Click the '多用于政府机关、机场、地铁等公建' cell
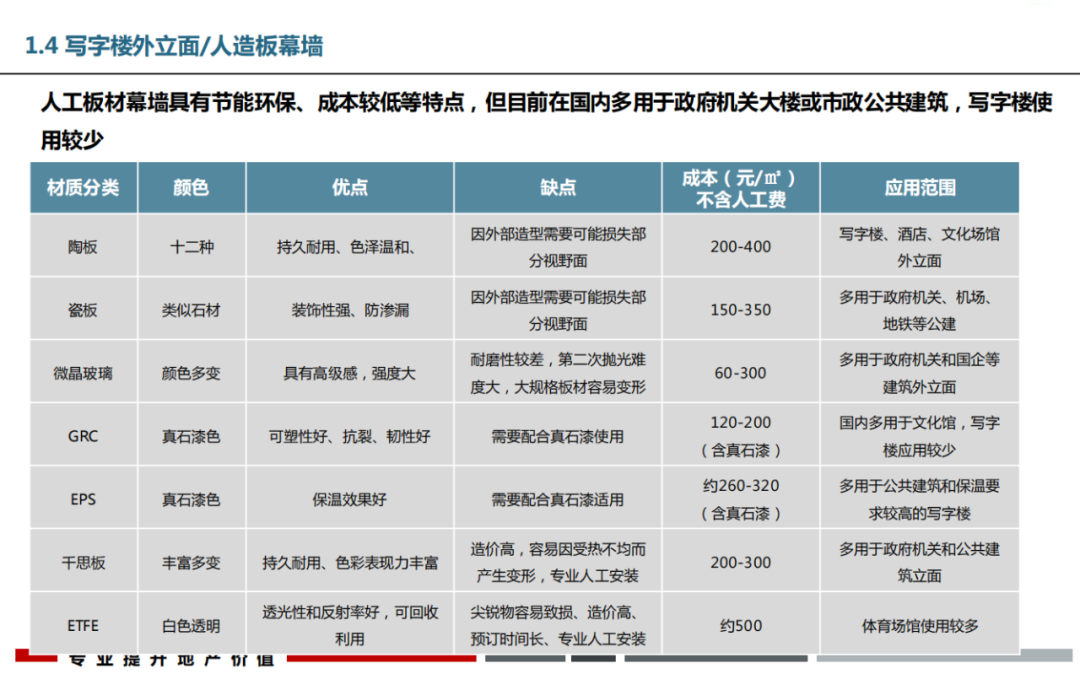 920,309
